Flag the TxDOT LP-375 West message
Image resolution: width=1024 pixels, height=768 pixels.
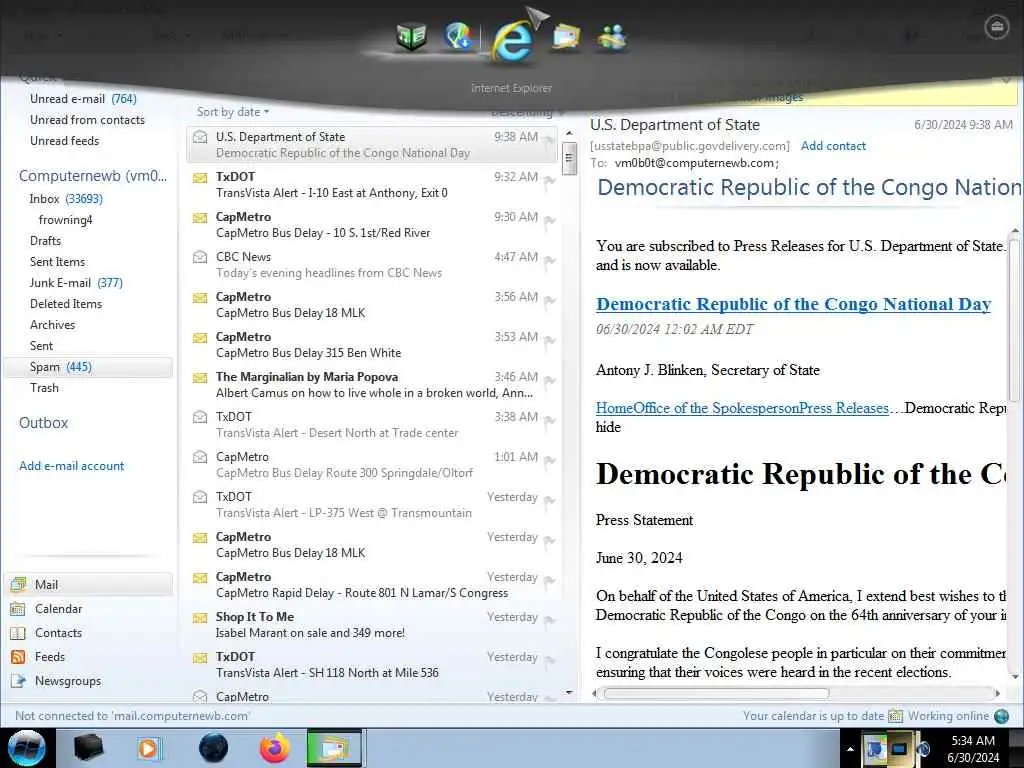pos(550,501)
